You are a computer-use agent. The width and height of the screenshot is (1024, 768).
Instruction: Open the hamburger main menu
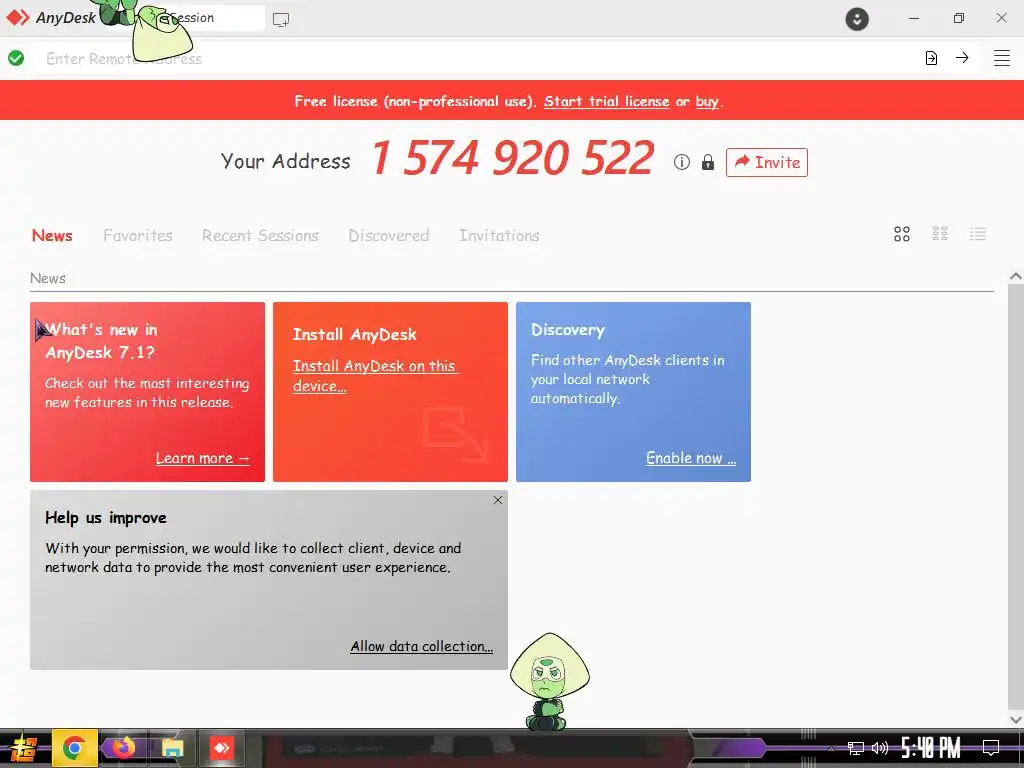point(1002,58)
